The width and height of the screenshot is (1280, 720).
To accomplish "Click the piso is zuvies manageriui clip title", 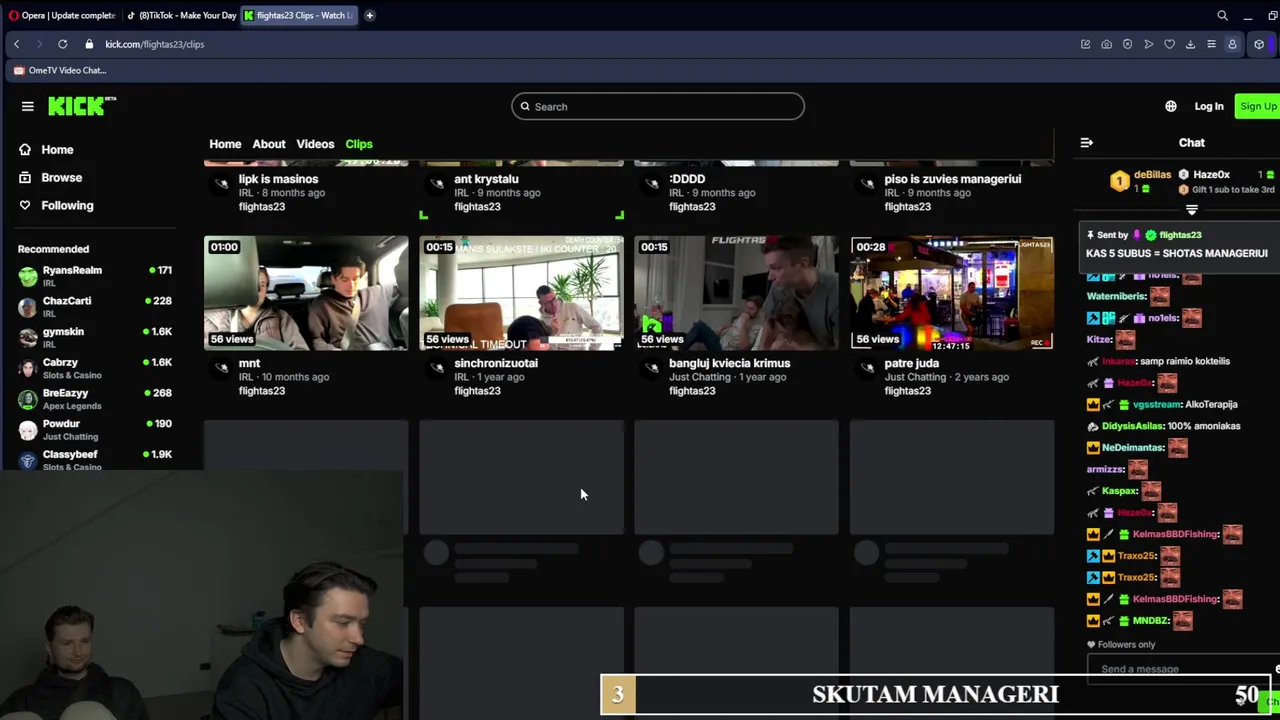I will click(x=952, y=179).
